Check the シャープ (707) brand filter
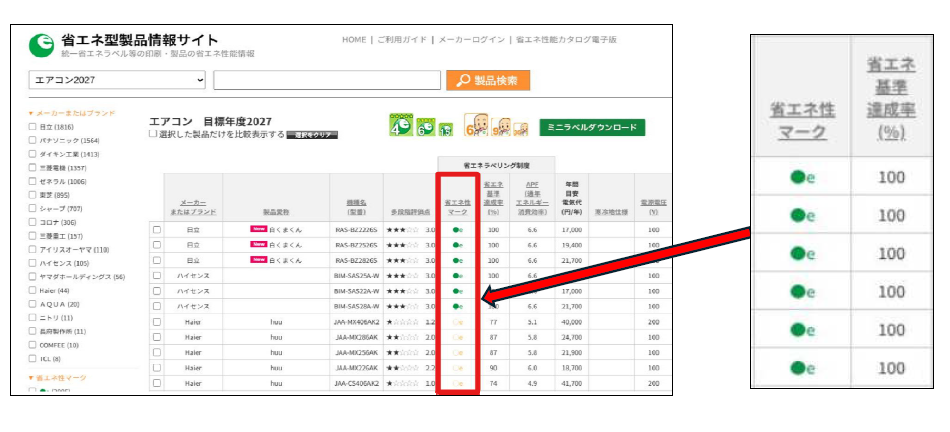The width and height of the screenshot is (950, 432). (33, 208)
